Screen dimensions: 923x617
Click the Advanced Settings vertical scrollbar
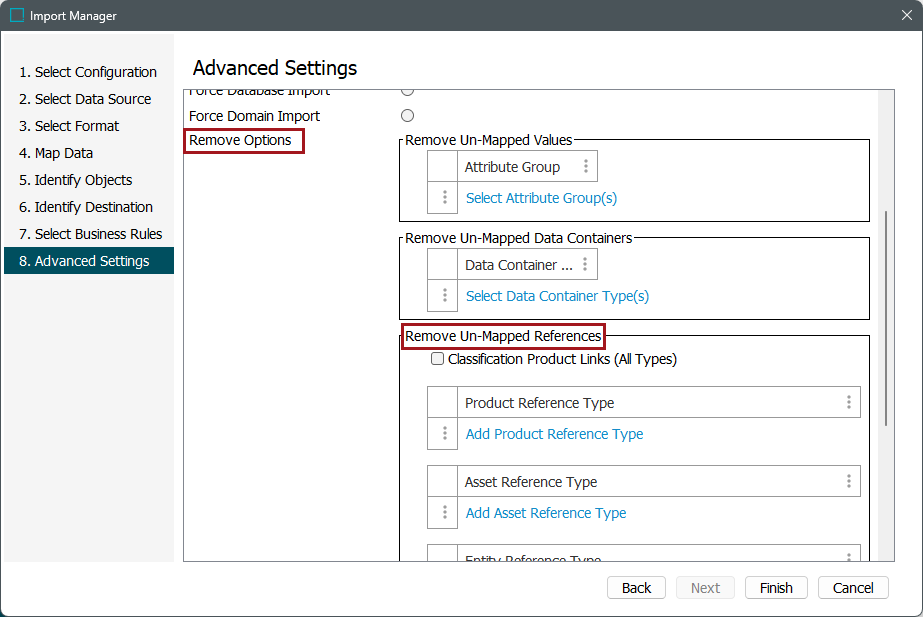pos(885,318)
